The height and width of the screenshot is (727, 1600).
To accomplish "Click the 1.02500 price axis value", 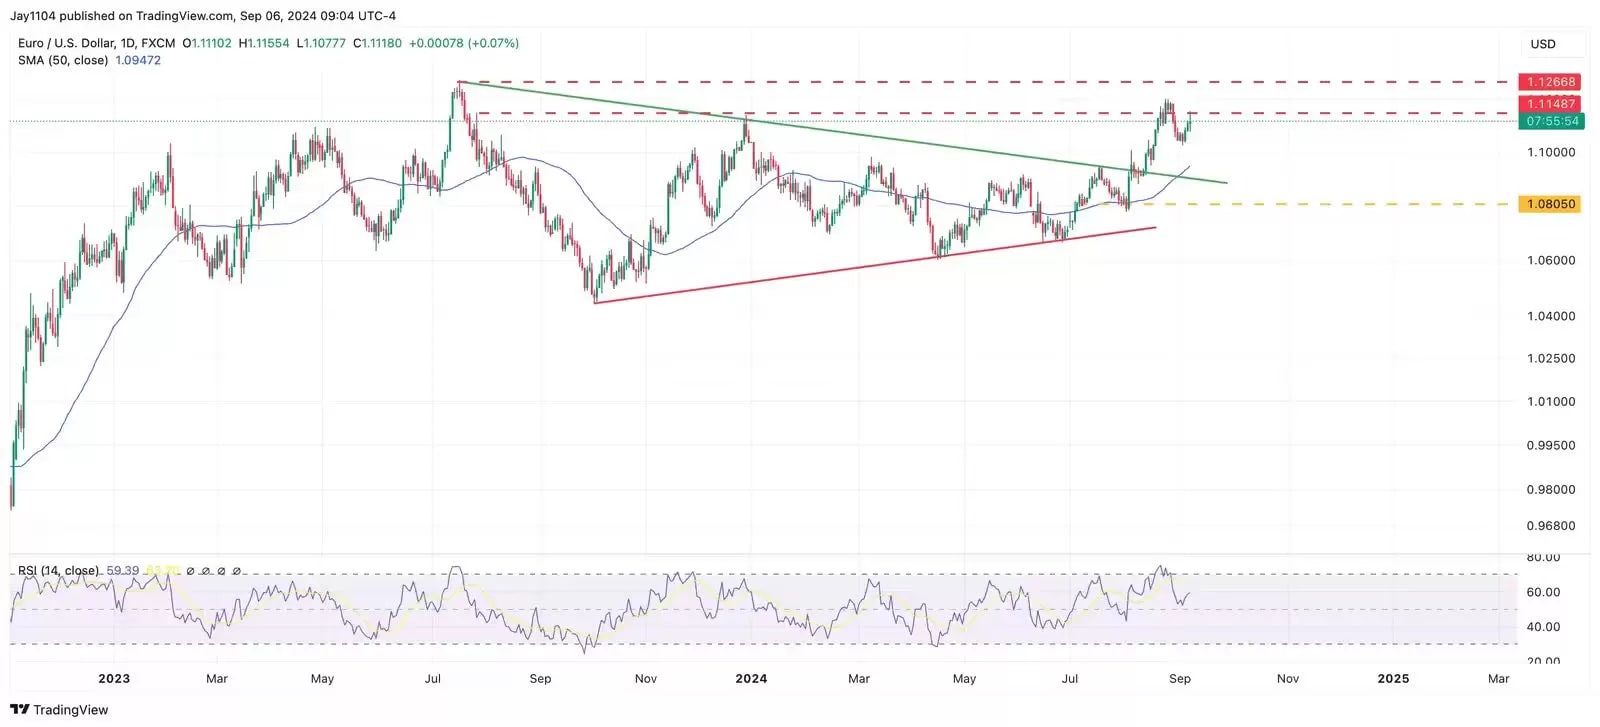I will coord(1551,358).
